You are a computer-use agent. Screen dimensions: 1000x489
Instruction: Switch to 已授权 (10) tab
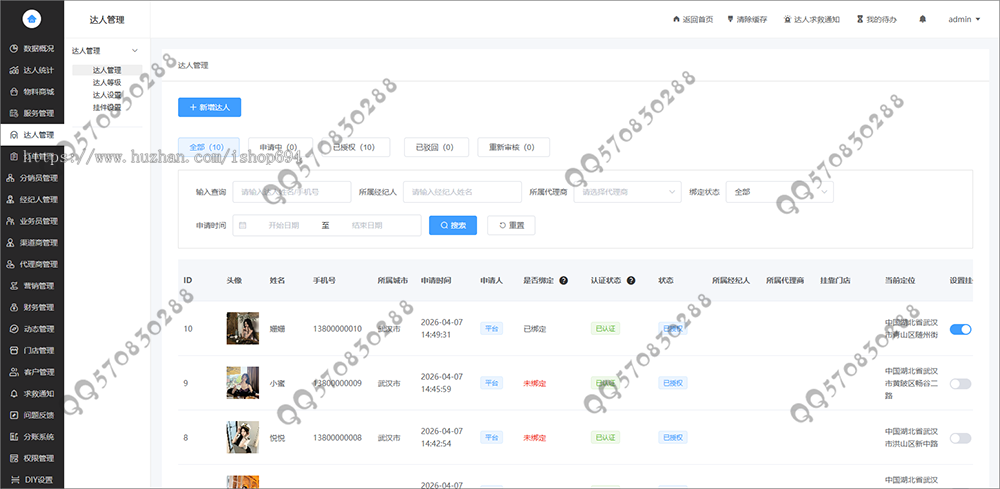[x=357, y=147]
